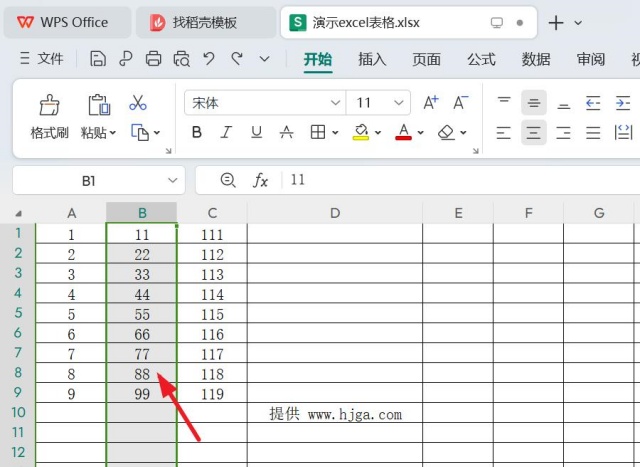640x467 pixels.
Task: Click the Paste clipboard icon
Action: (99, 105)
